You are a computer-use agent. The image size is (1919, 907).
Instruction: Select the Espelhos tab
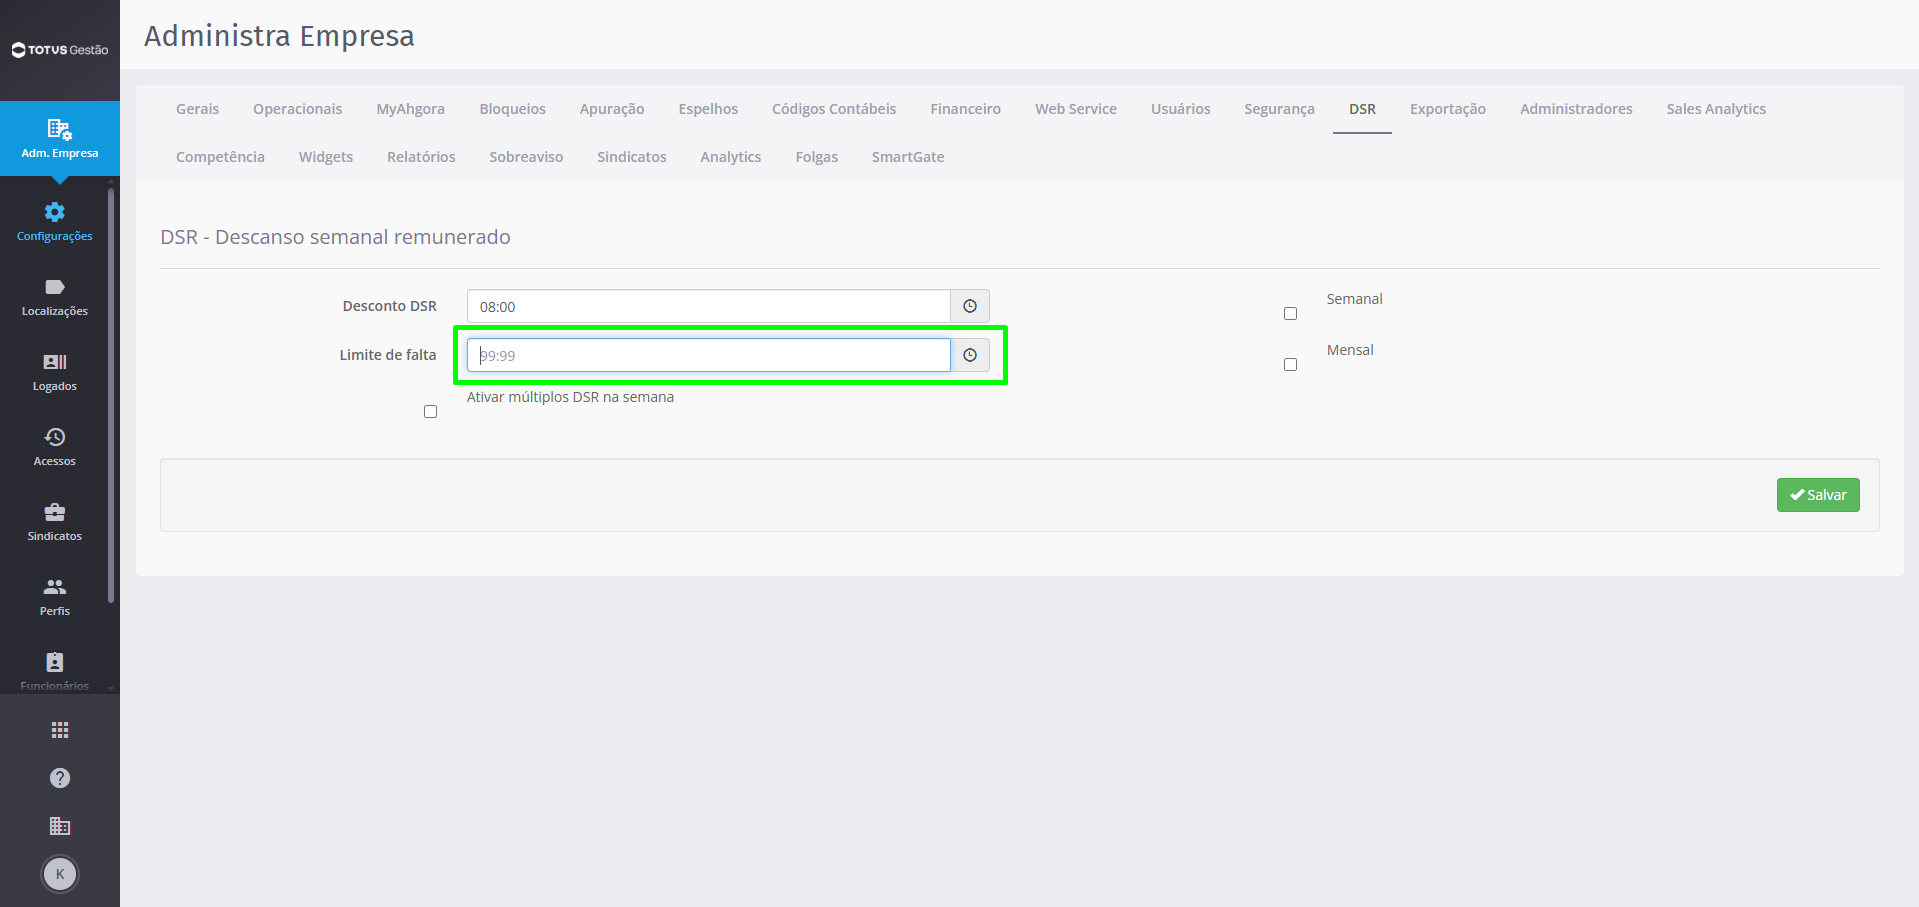[708, 109]
